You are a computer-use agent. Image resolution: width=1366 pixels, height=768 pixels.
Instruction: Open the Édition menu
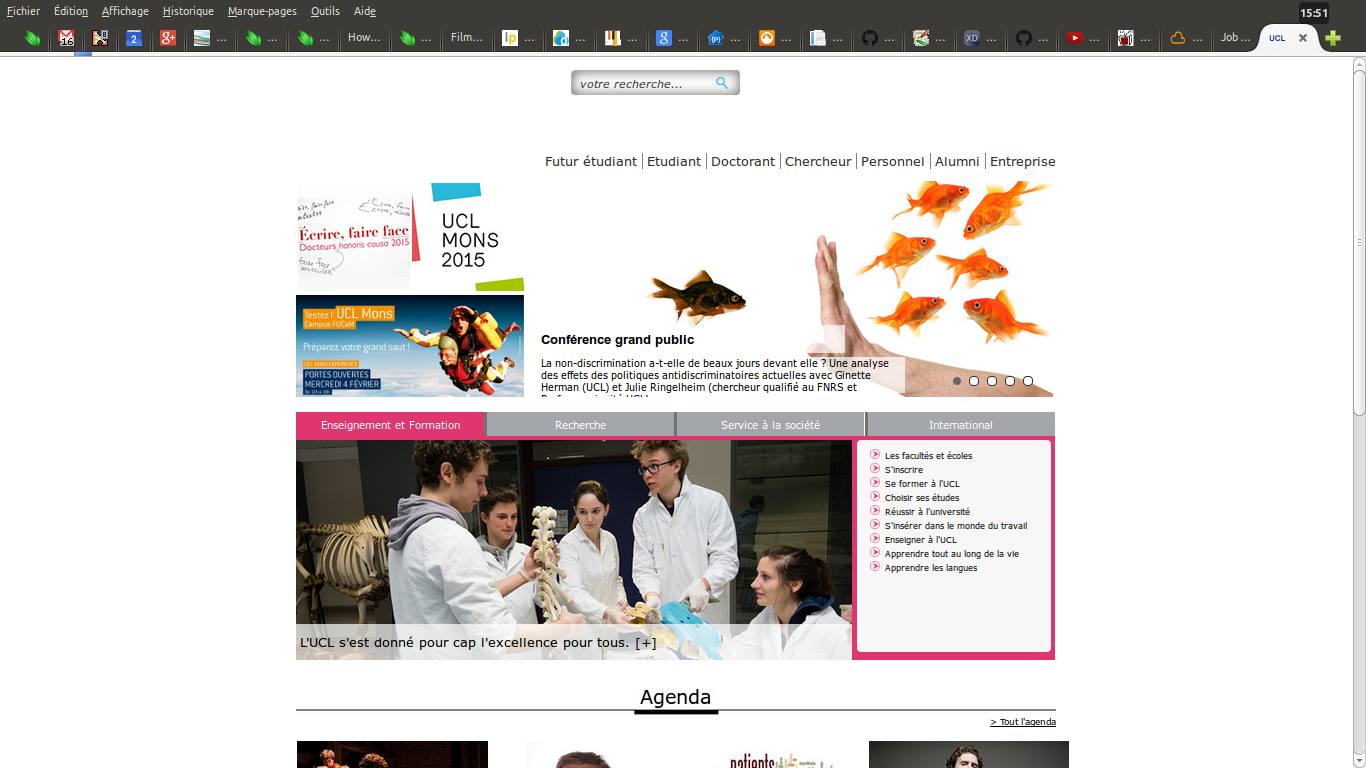point(71,11)
